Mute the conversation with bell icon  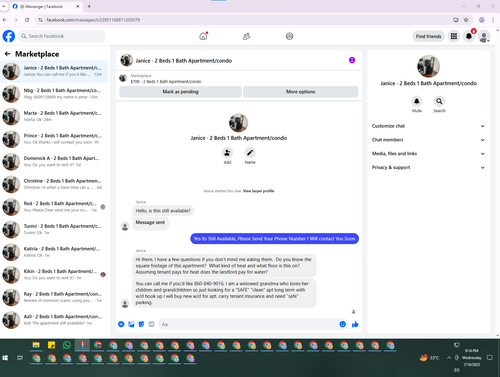click(416, 101)
